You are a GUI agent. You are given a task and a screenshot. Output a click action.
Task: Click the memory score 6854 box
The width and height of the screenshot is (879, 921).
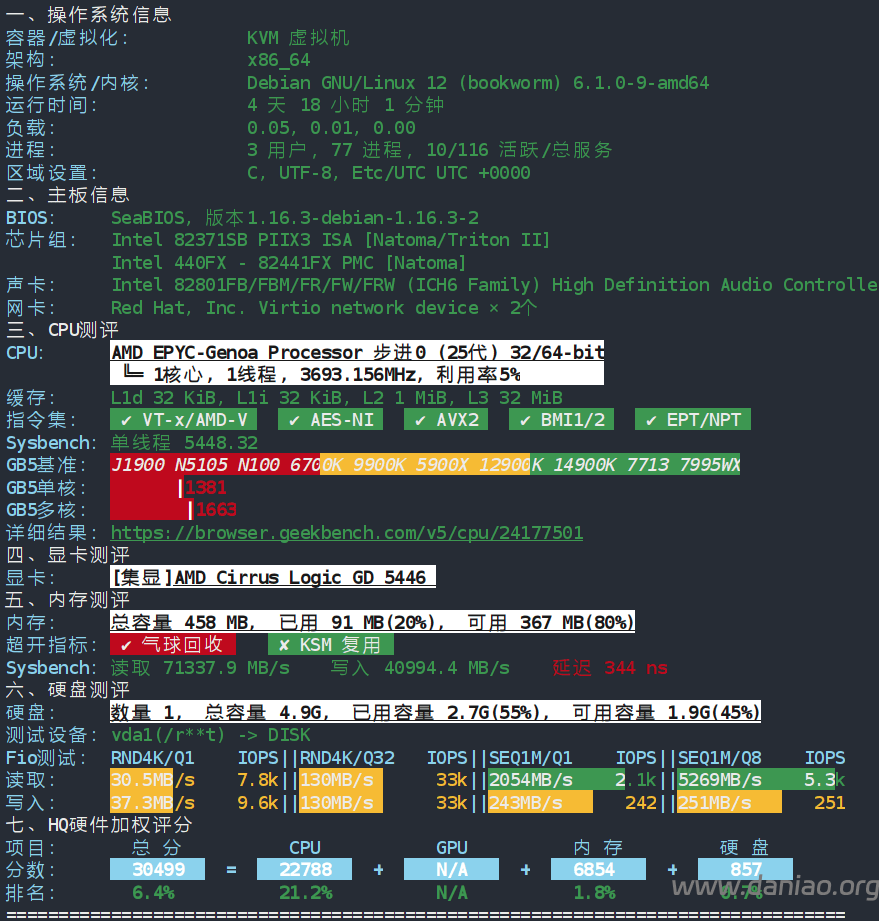pos(594,870)
